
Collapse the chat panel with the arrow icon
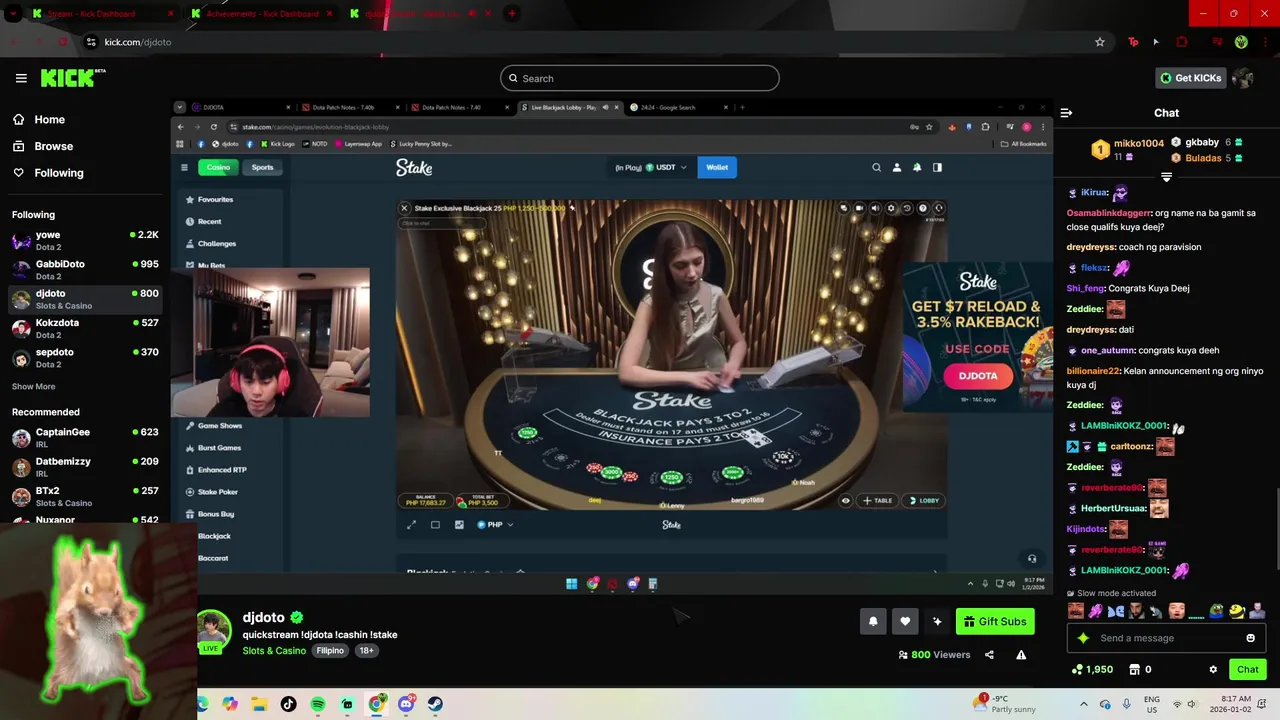tap(1066, 113)
